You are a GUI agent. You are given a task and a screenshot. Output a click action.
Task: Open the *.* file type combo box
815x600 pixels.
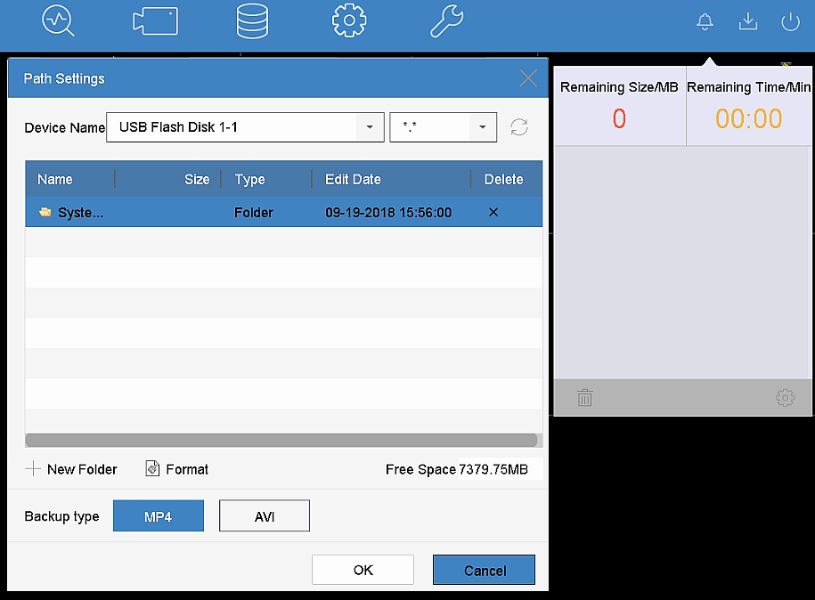pyautogui.click(x=443, y=127)
